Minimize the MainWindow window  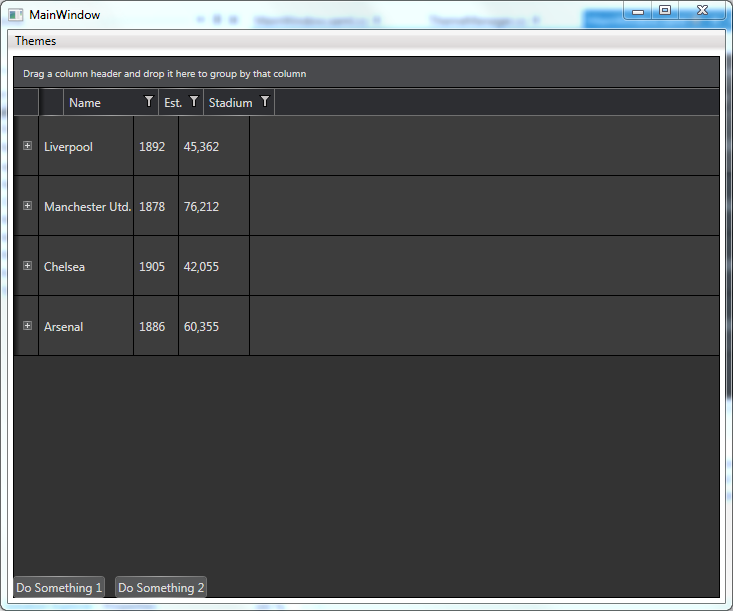[638, 11]
